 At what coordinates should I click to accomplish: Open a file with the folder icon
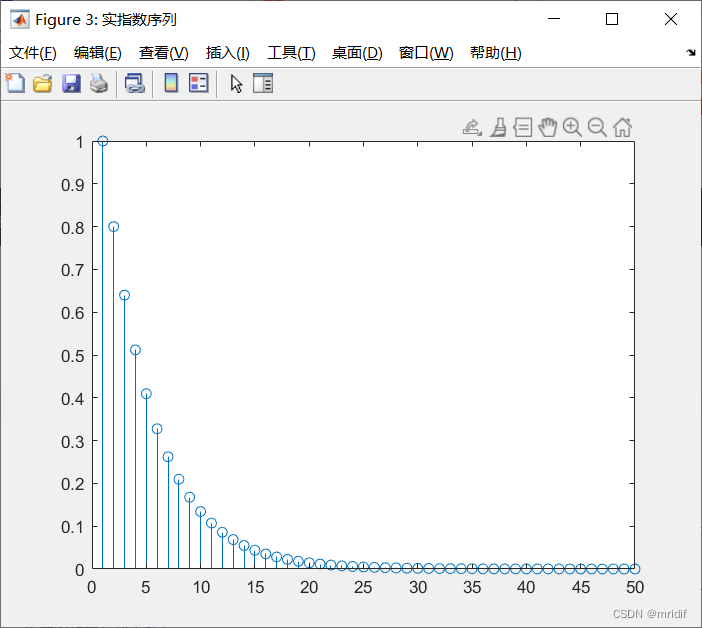point(43,83)
